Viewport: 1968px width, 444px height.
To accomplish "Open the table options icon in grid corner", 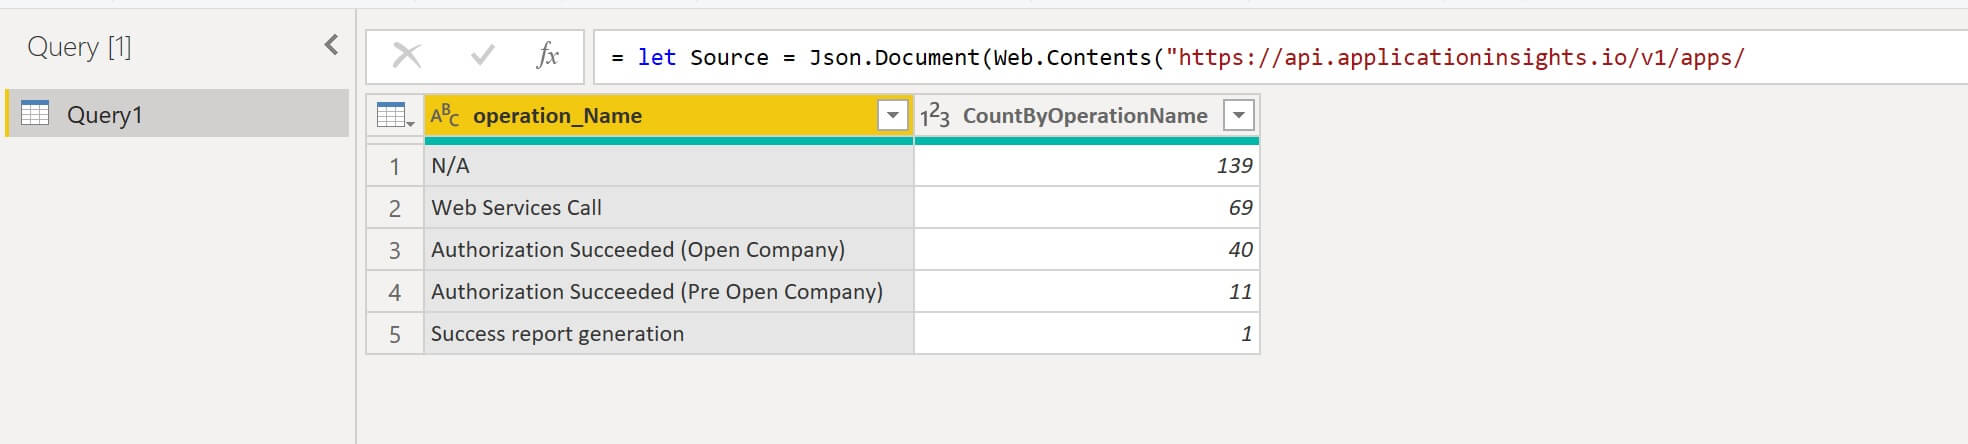I will tap(395, 116).
